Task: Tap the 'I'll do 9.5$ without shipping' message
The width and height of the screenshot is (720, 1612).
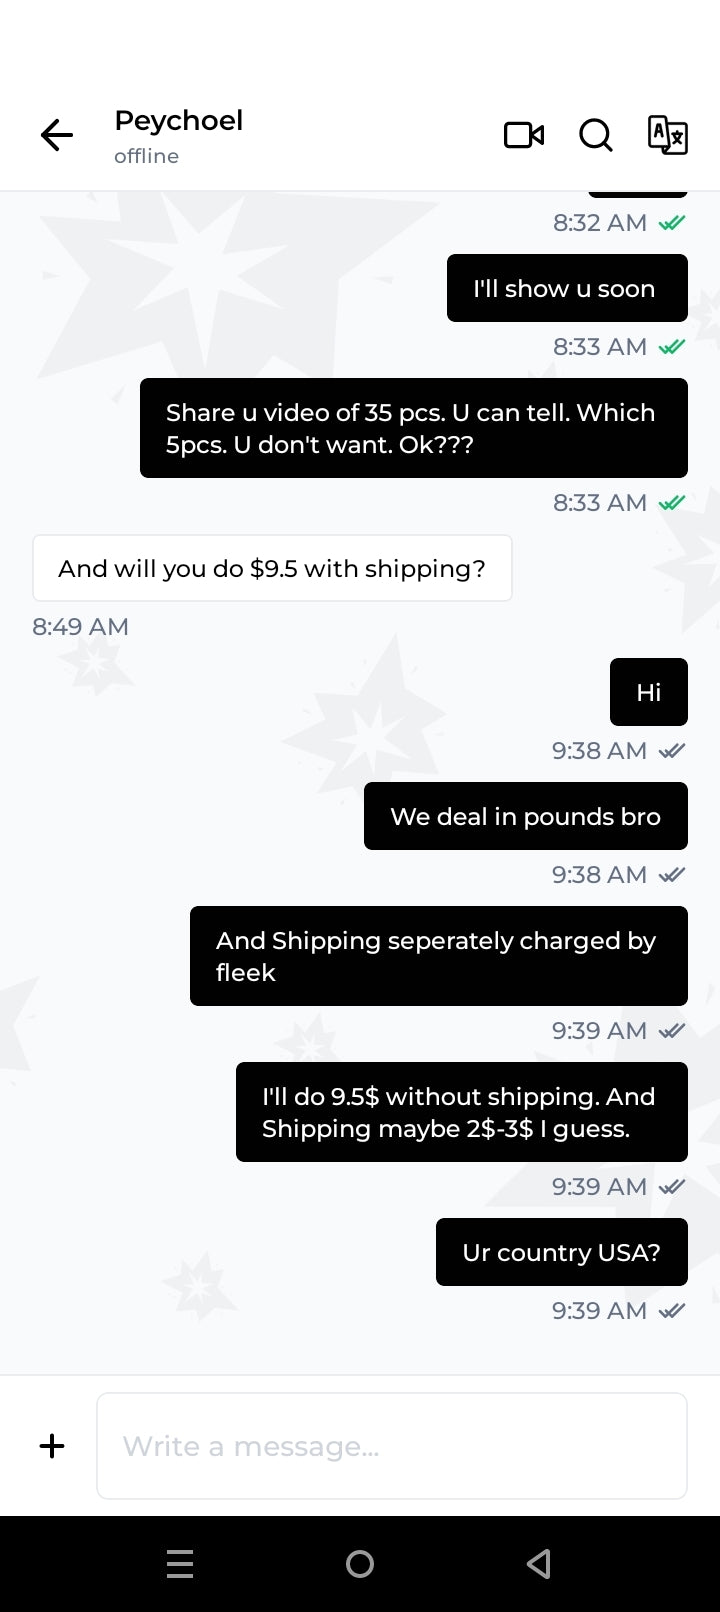Action: coord(462,1112)
